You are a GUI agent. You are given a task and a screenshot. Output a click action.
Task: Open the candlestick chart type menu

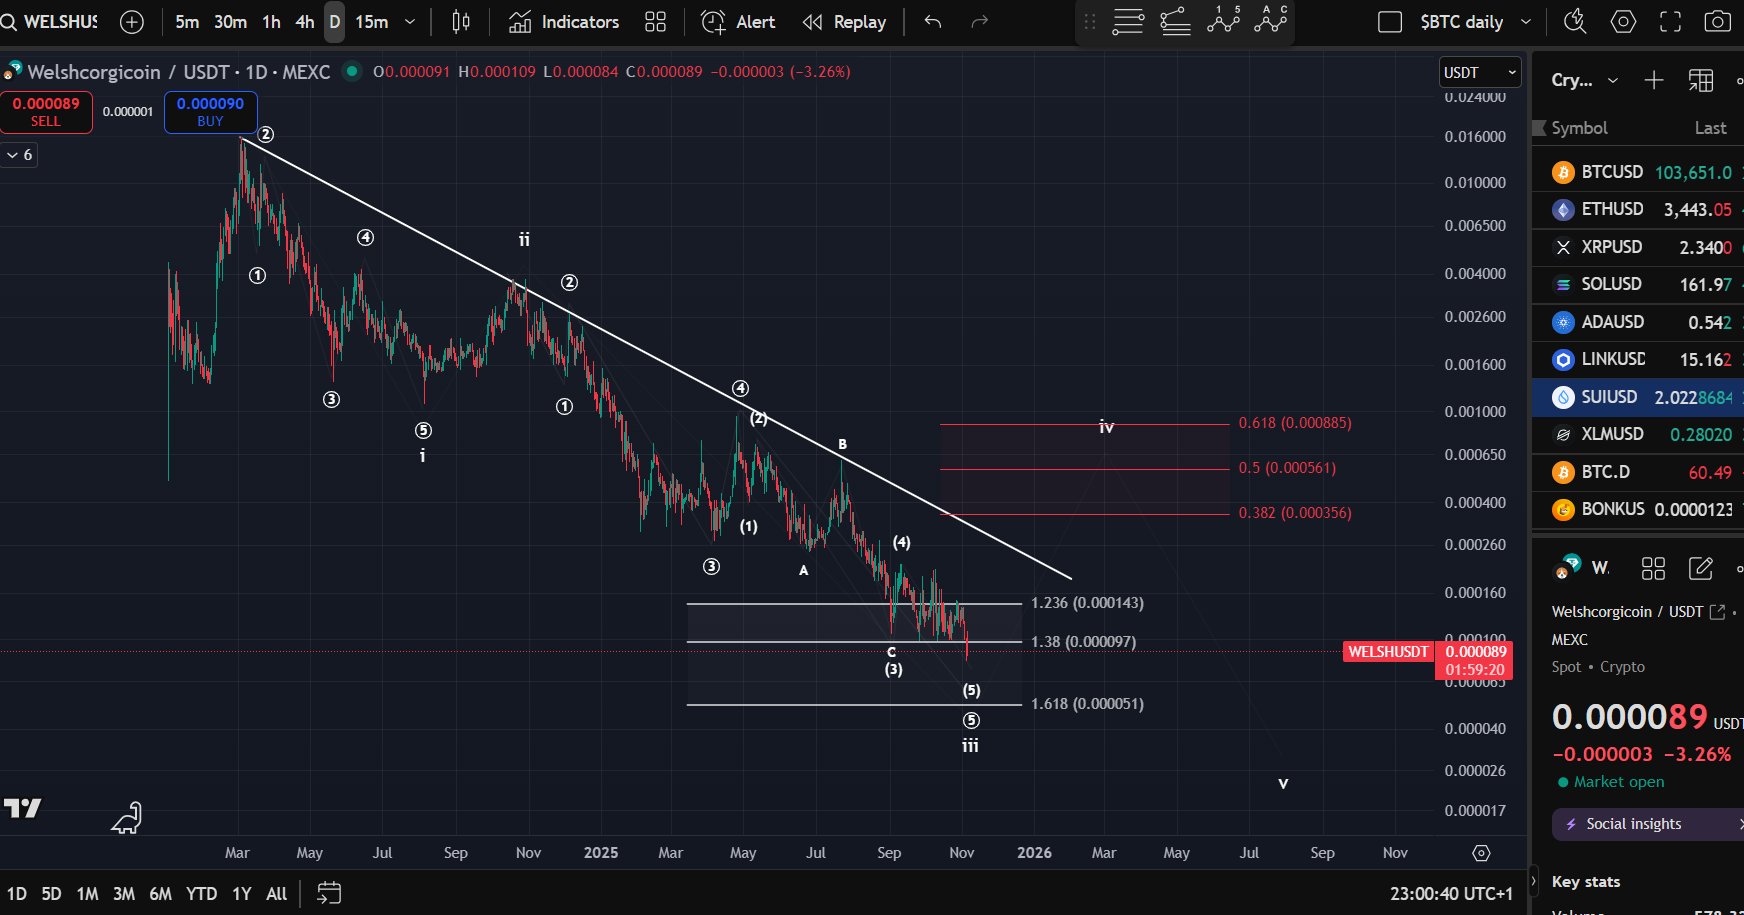[x=461, y=22]
